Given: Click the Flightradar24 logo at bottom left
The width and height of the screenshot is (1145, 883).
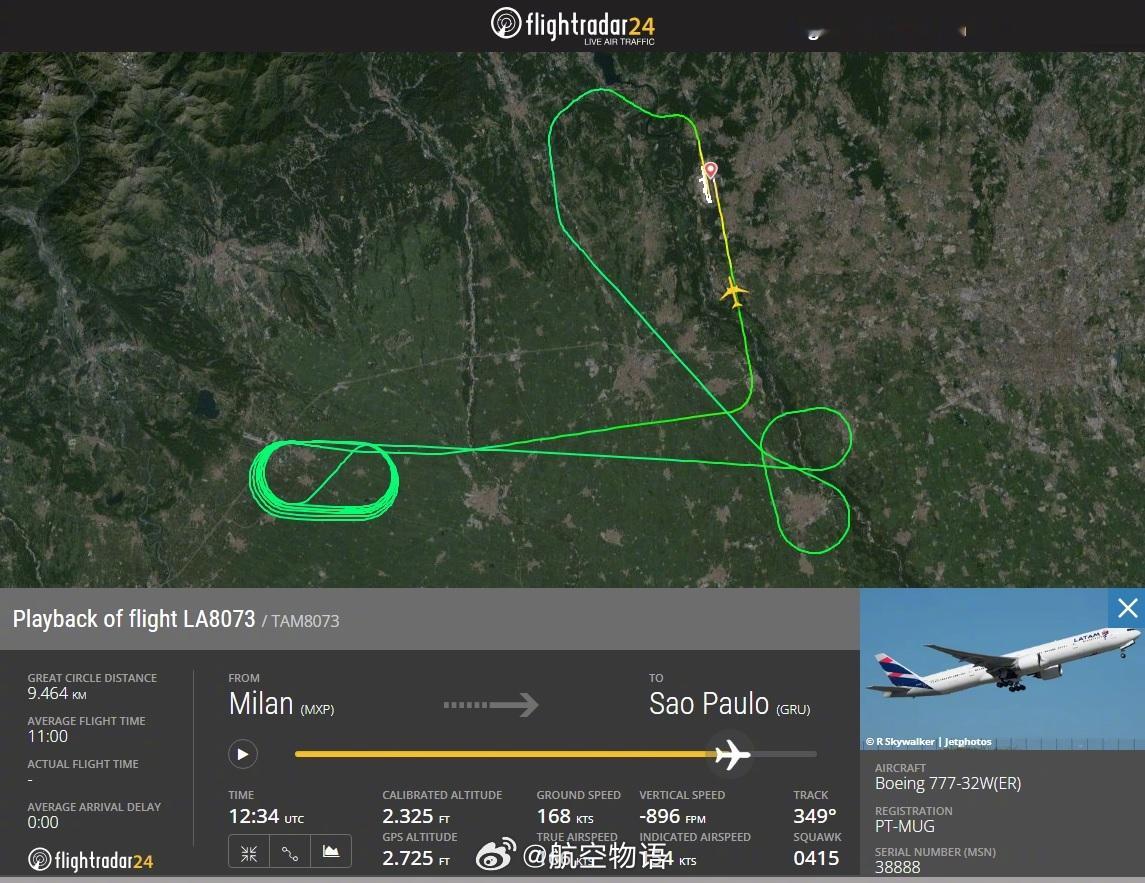Looking at the screenshot, I should point(91,860).
